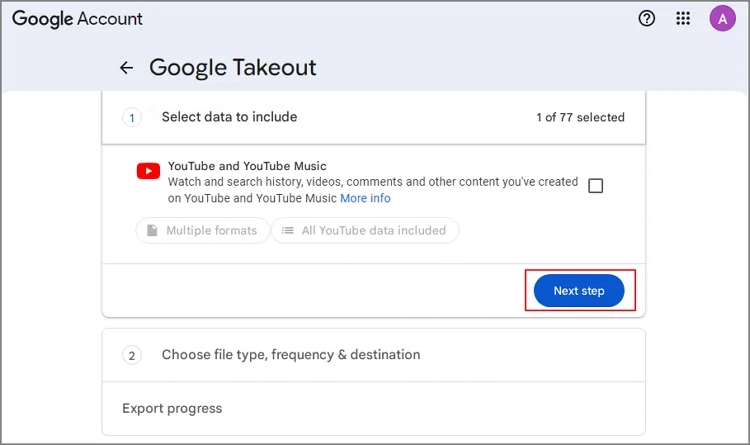Select the step 1 number circle
This screenshot has height=445, width=750.
click(132, 117)
